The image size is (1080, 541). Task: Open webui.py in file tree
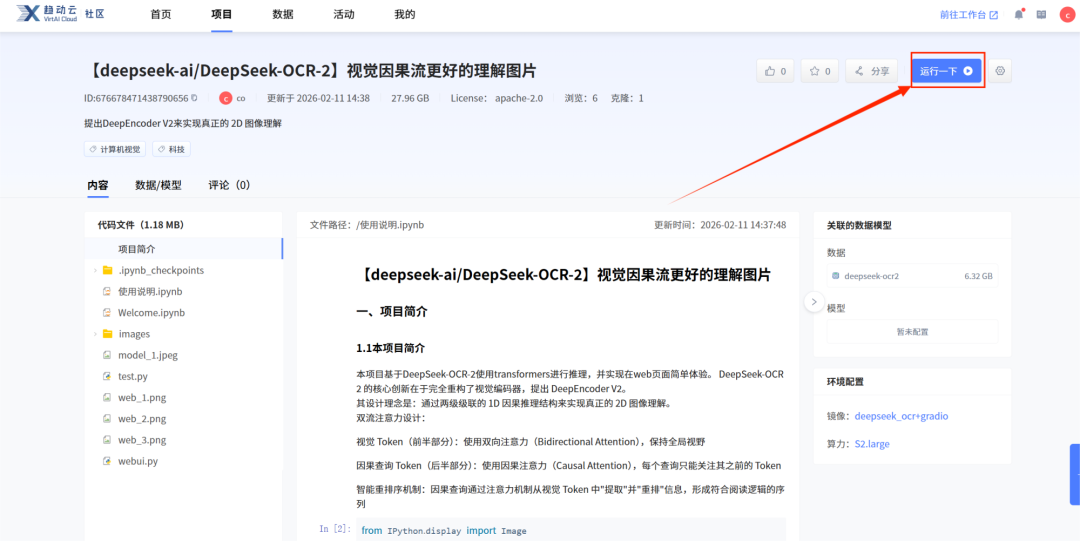[138, 462]
